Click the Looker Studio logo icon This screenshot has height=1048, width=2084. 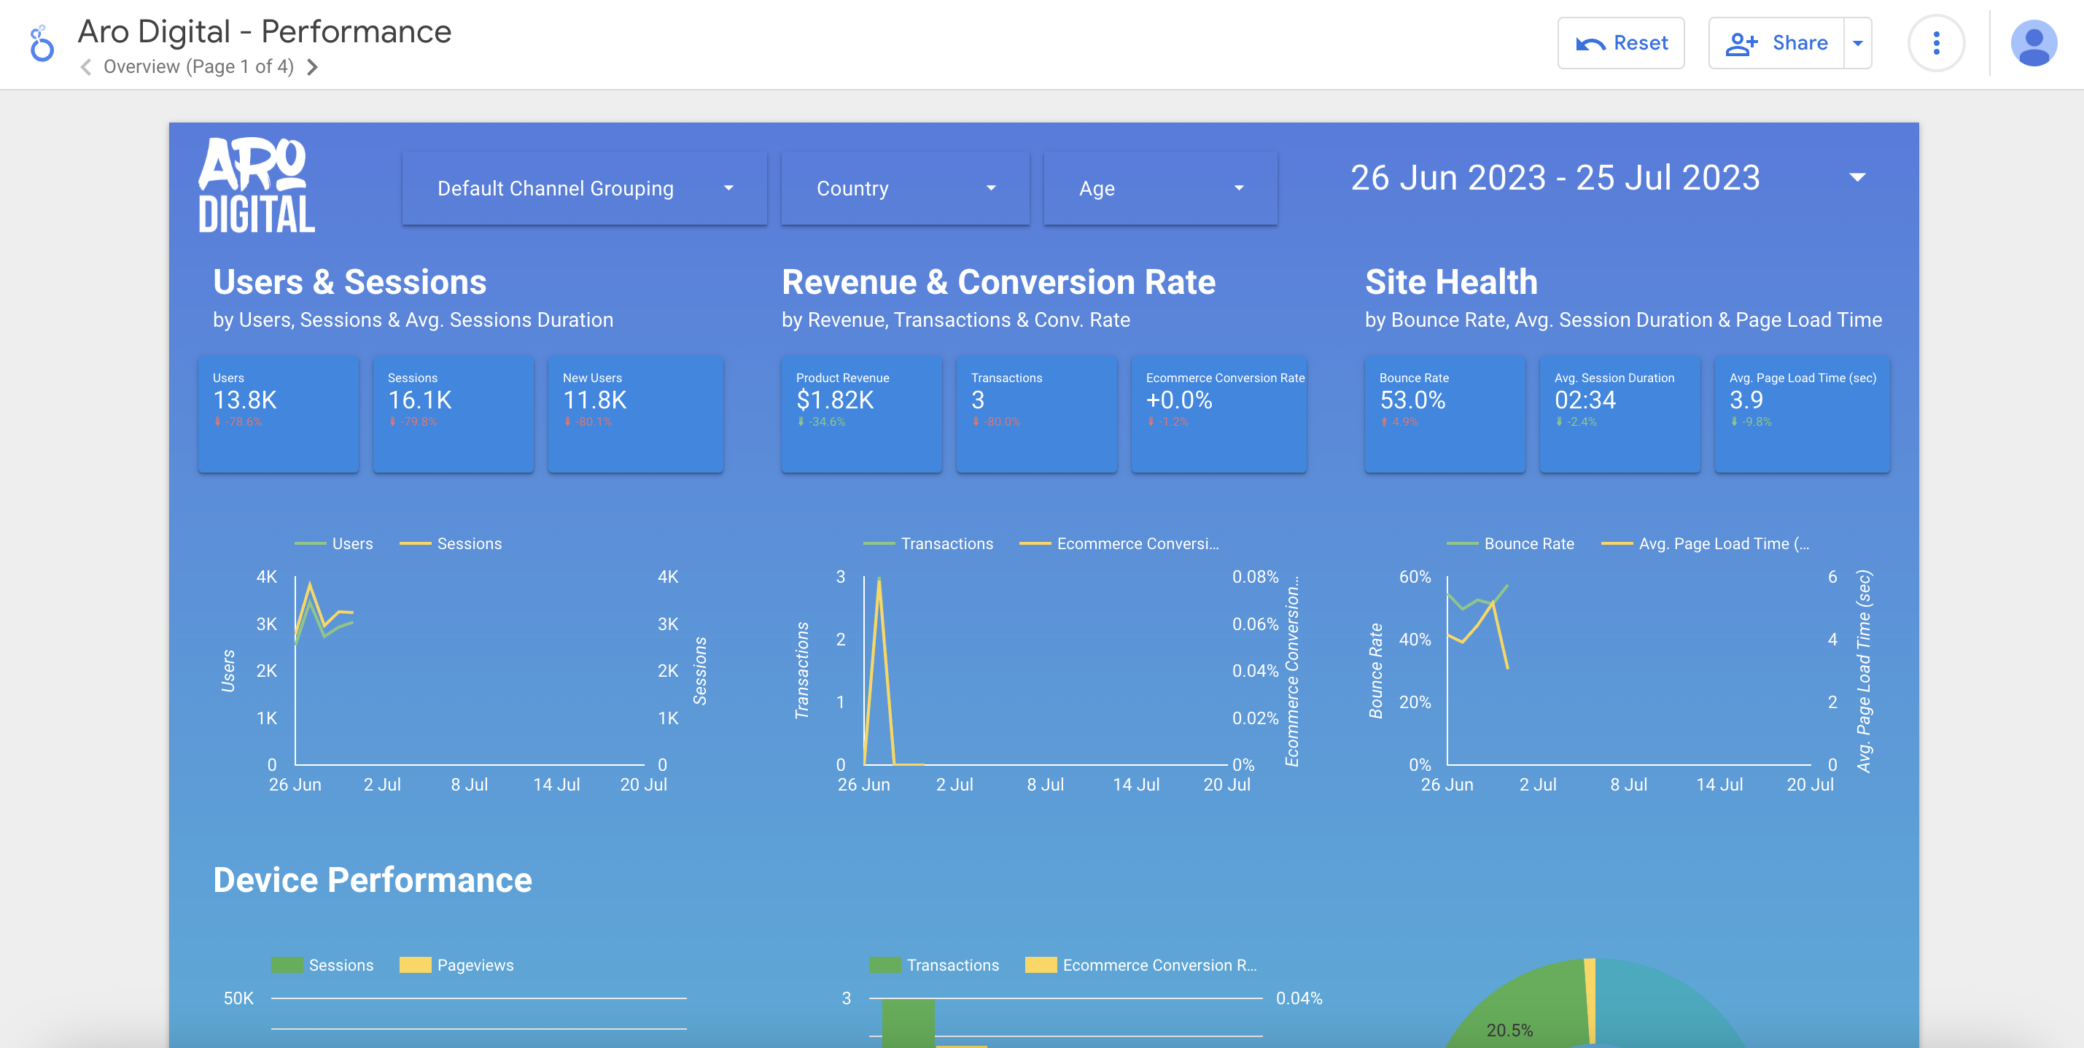(40, 43)
